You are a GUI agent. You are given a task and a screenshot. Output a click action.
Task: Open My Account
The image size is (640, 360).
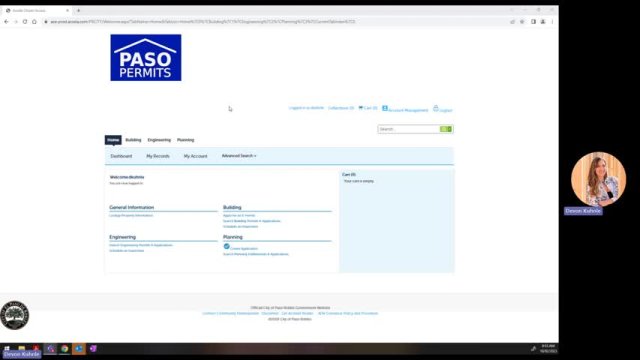coord(196,156)
